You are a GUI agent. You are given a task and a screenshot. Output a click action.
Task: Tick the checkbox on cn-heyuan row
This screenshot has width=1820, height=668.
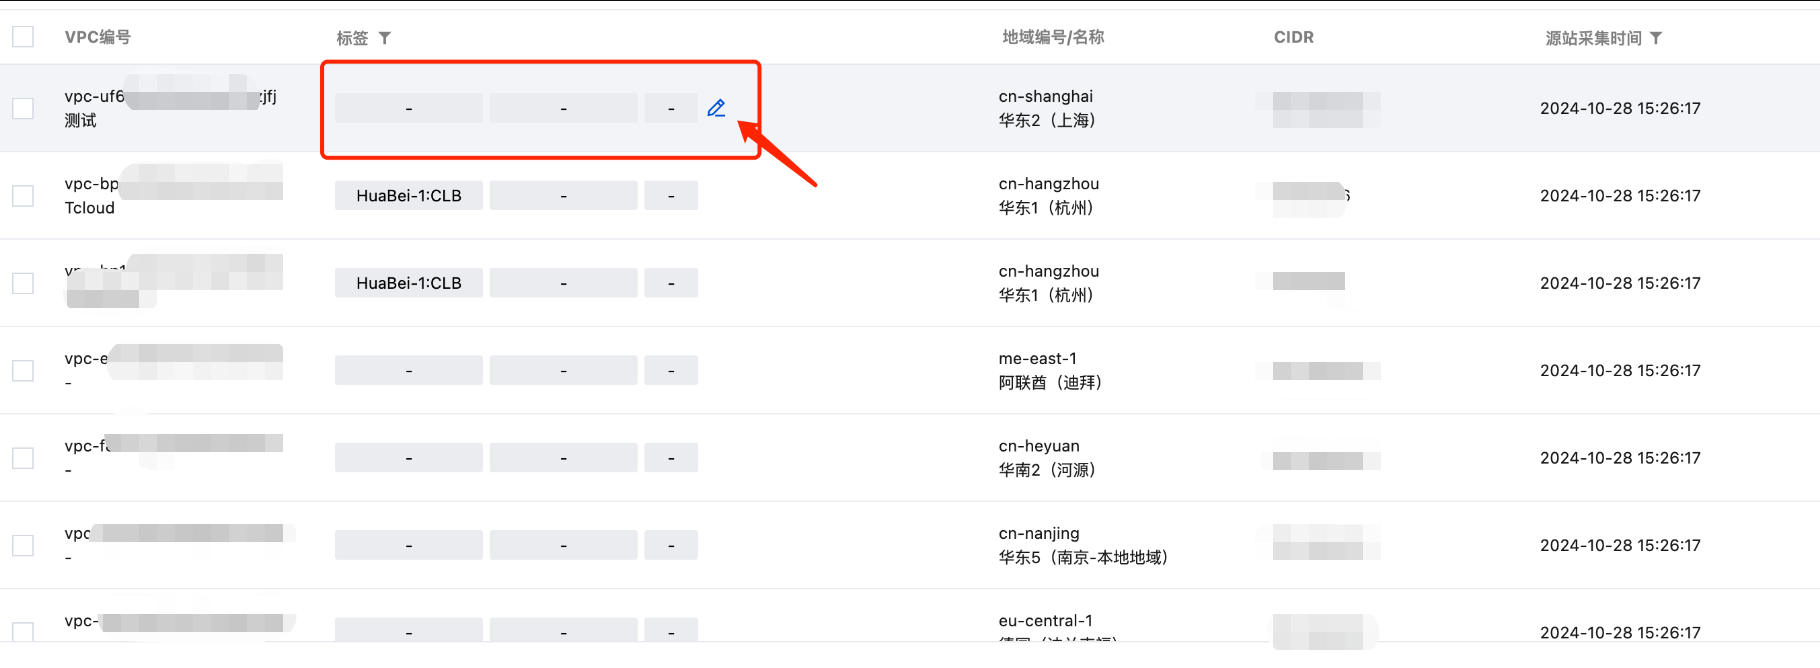(23, 458)
